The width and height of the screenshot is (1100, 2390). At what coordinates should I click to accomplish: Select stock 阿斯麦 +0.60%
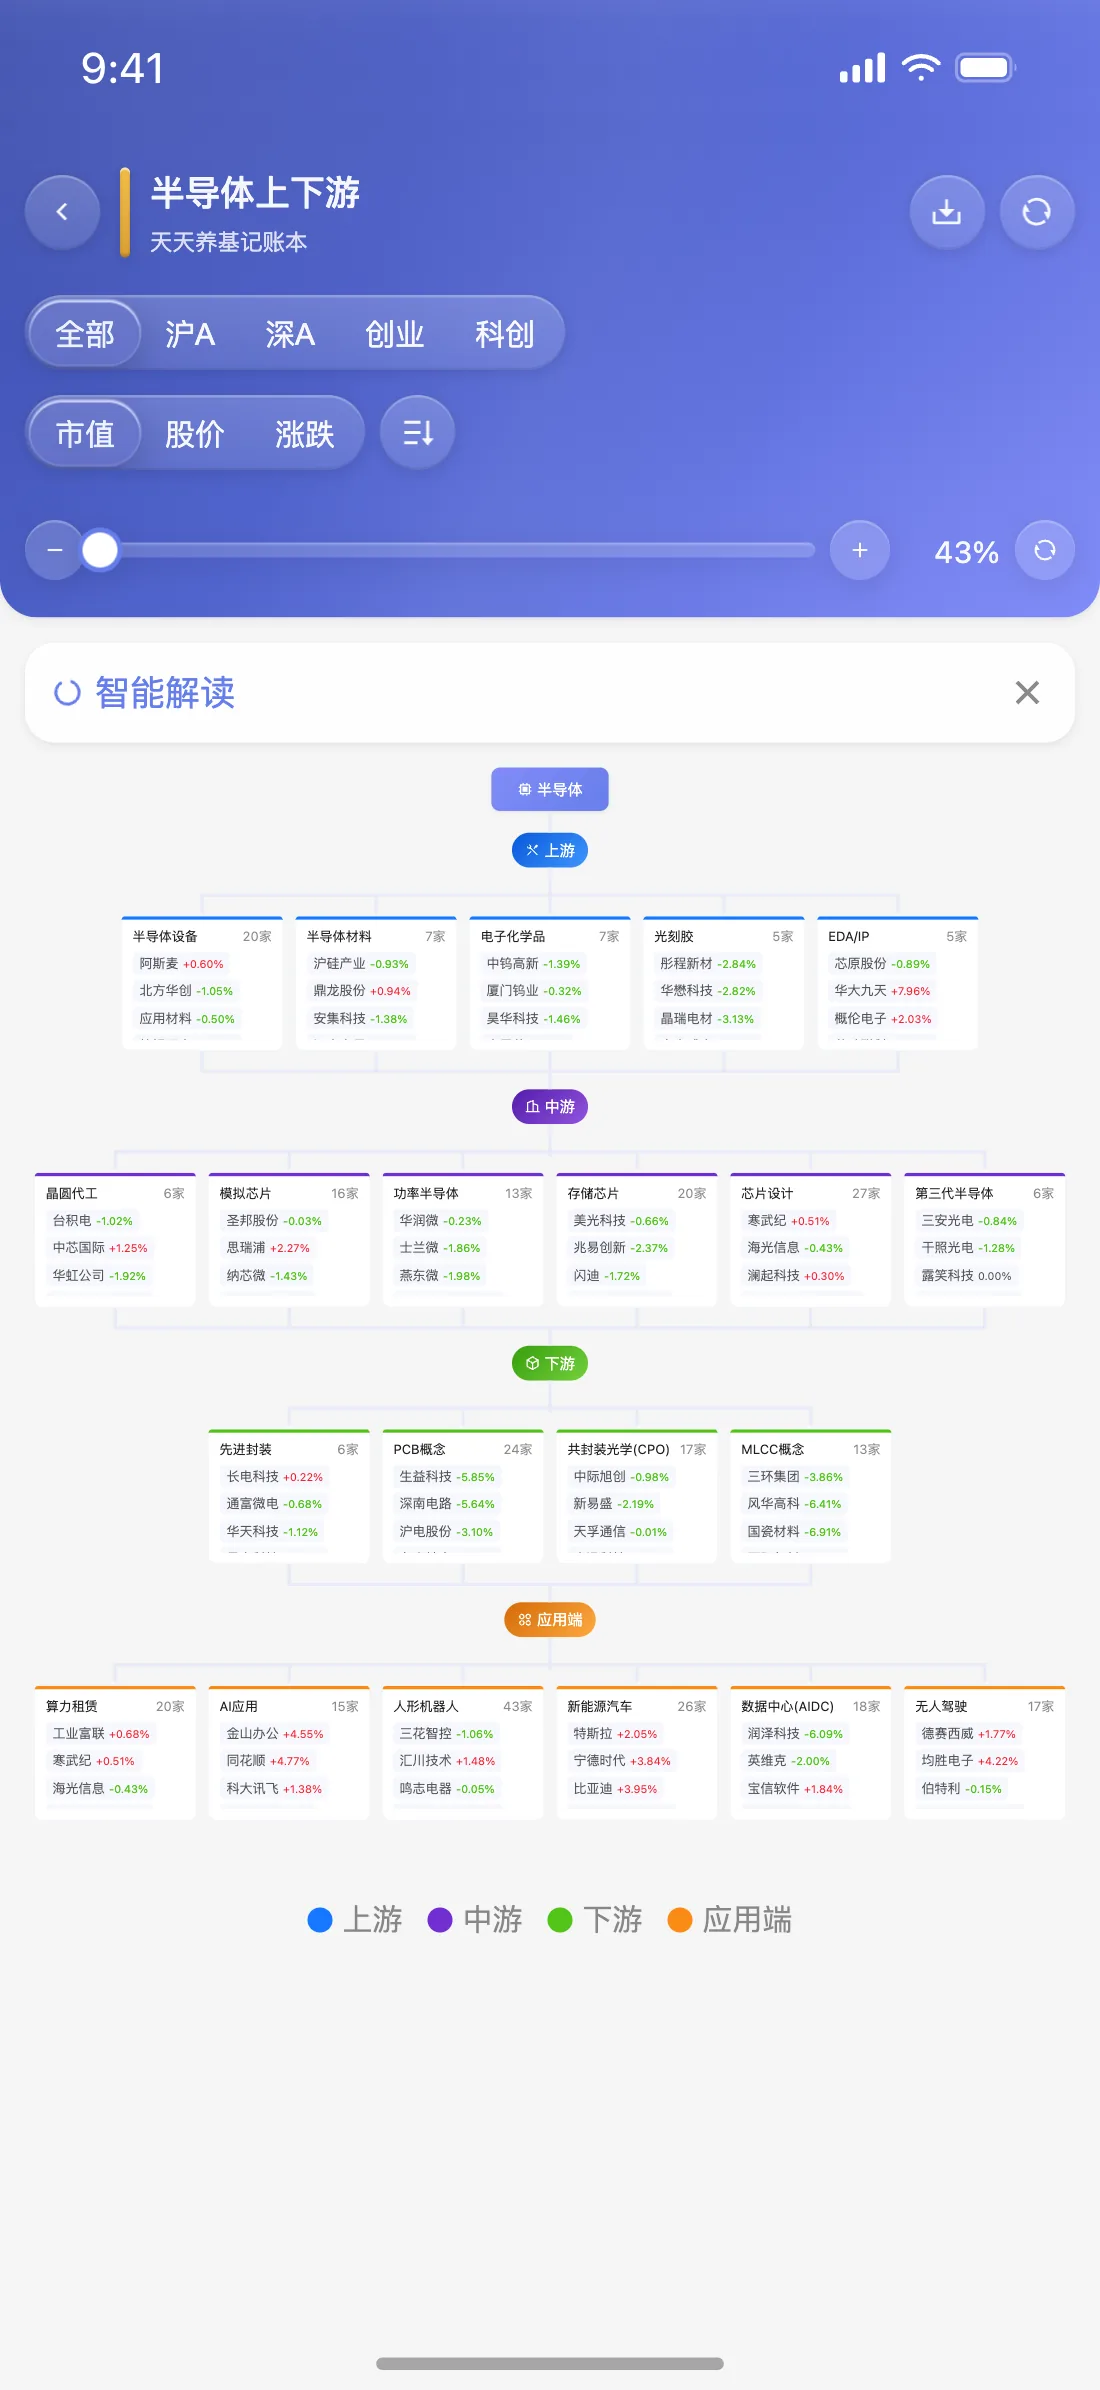pyautogui.click(x=182, y=964)
